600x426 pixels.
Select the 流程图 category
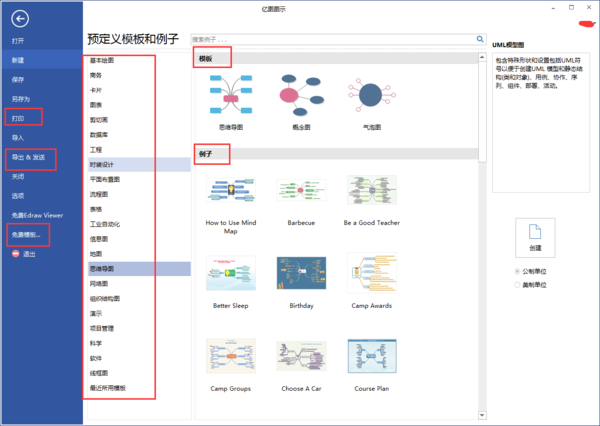pos(99,194)
